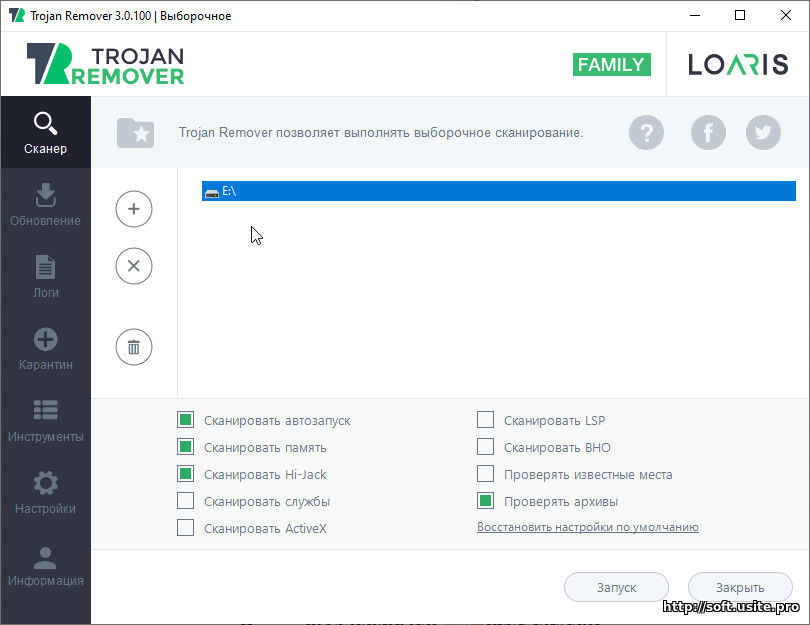Enable Сканировать службы checkbox
Screen dimensions: 810x625
click(185, 501)
